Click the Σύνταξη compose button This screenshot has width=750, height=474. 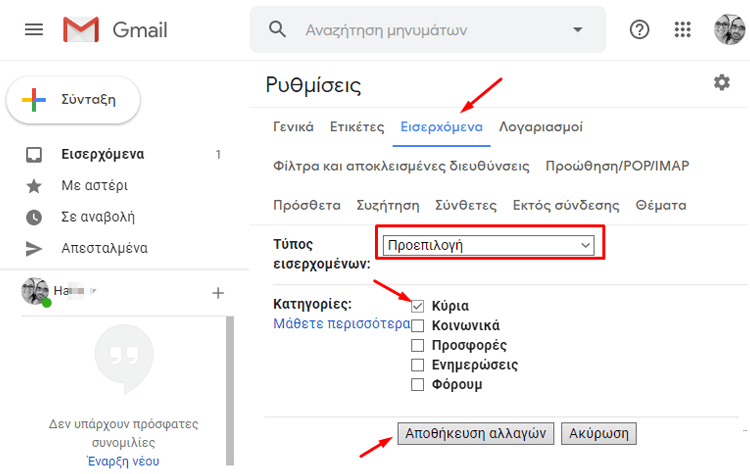[x=73, y=100]
